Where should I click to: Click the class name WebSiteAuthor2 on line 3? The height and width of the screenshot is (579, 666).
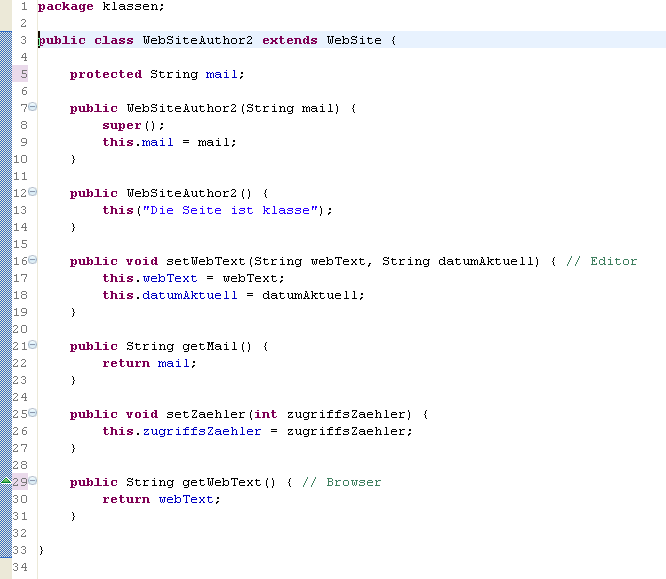[198, 40]
